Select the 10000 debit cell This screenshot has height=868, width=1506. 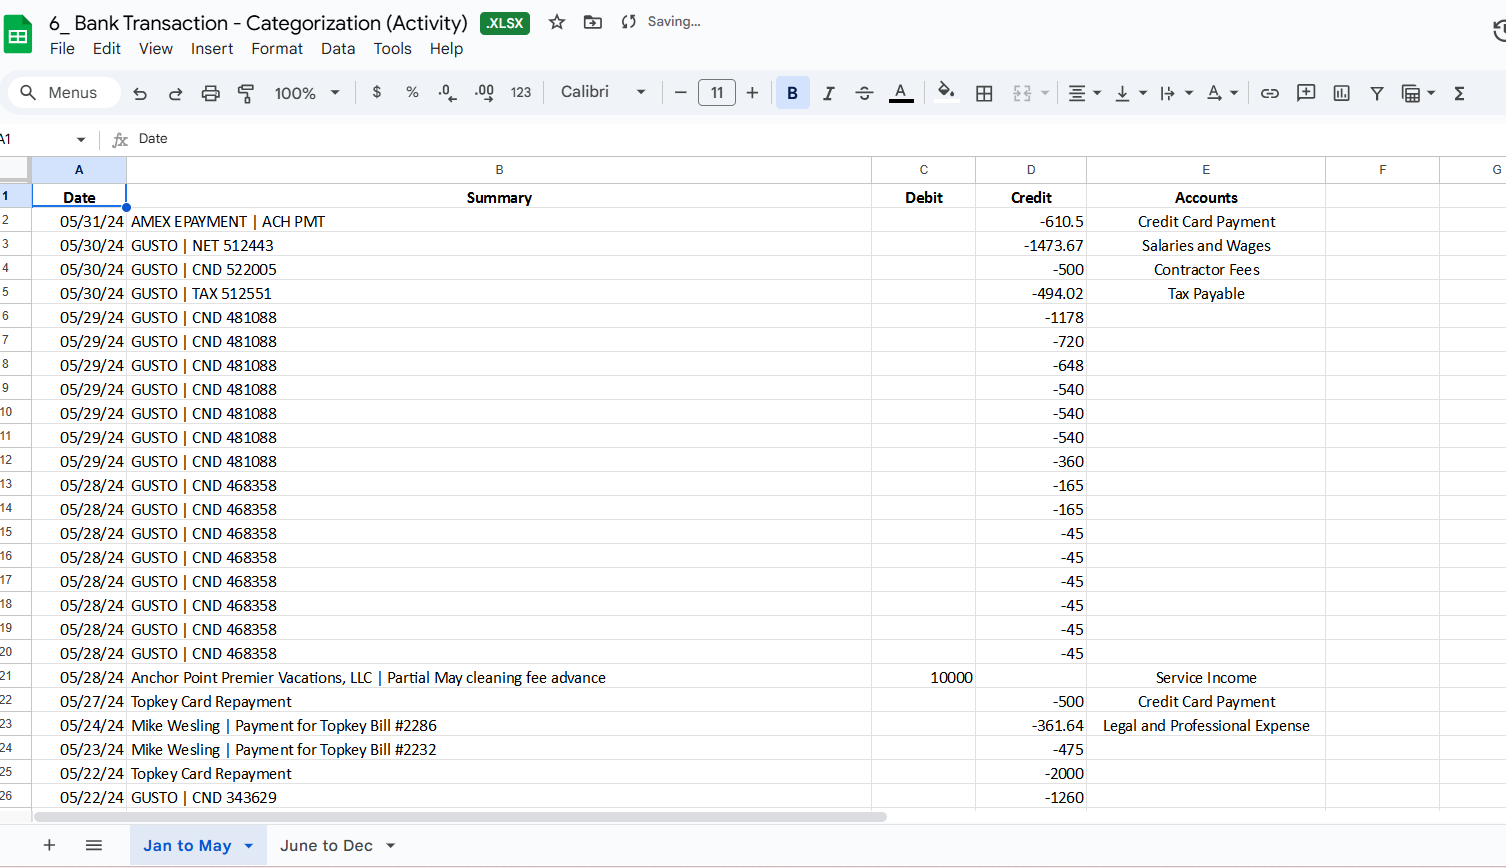(923, 677)
